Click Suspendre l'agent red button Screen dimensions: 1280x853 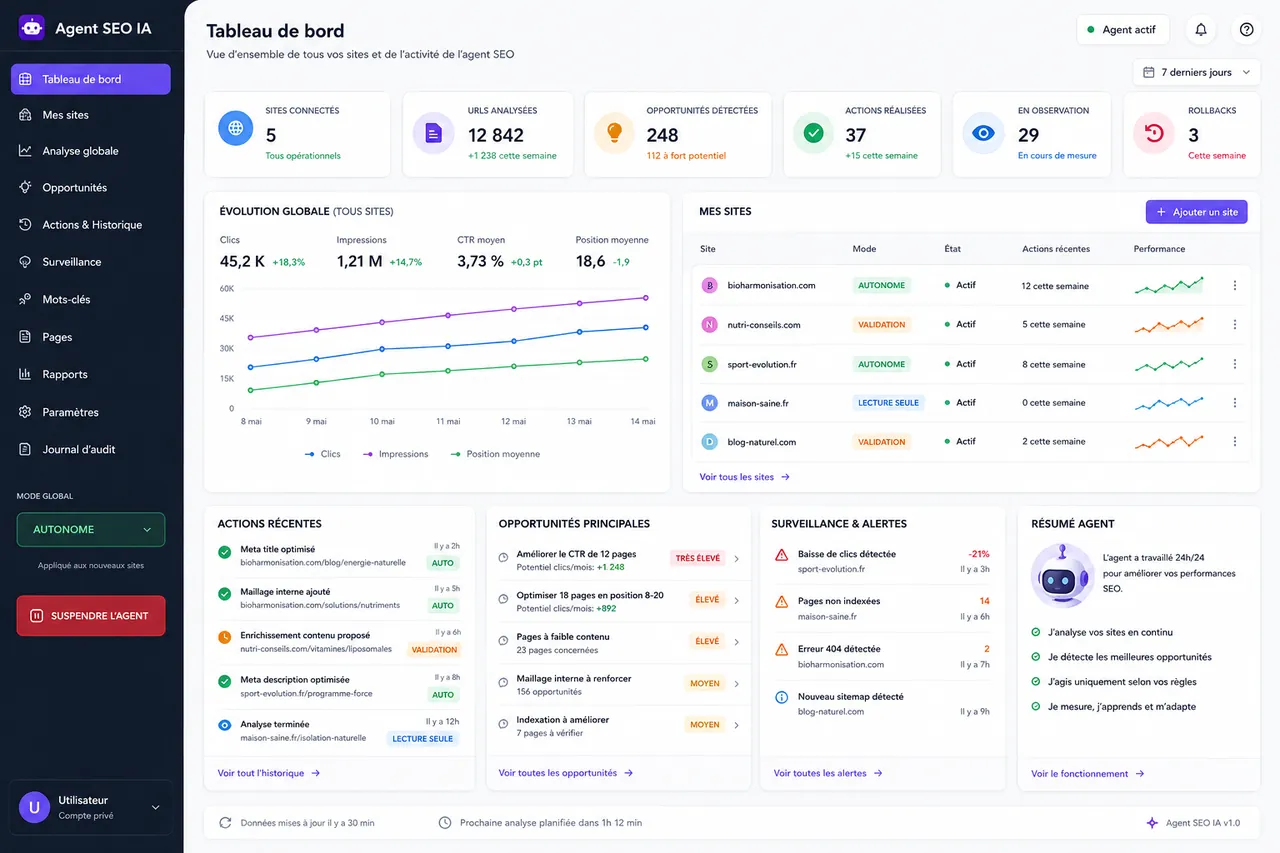tap(91, 616)
